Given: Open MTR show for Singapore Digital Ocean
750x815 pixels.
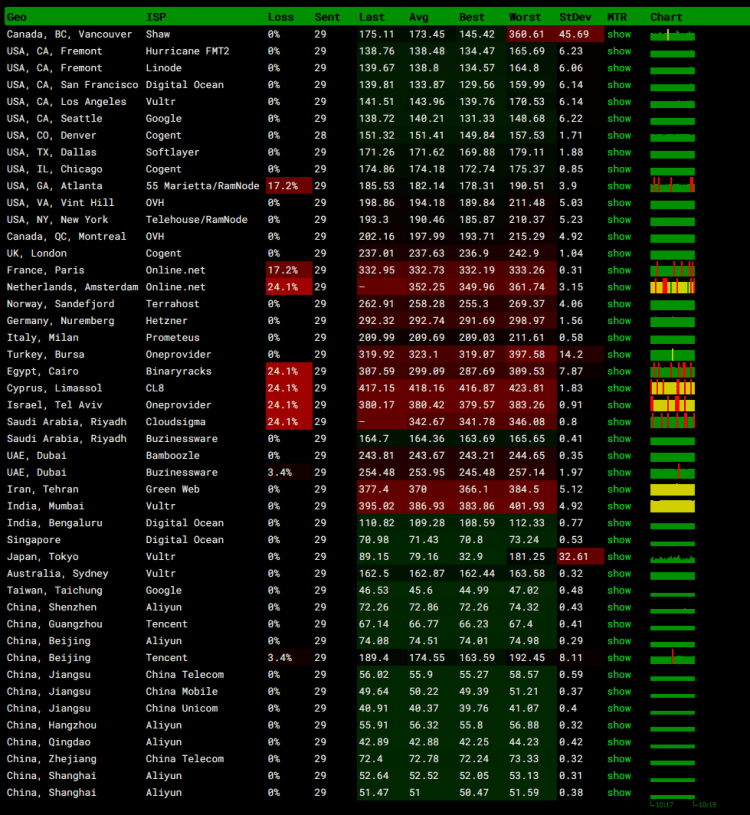Looking at the screenshot, I should point(619,539).
